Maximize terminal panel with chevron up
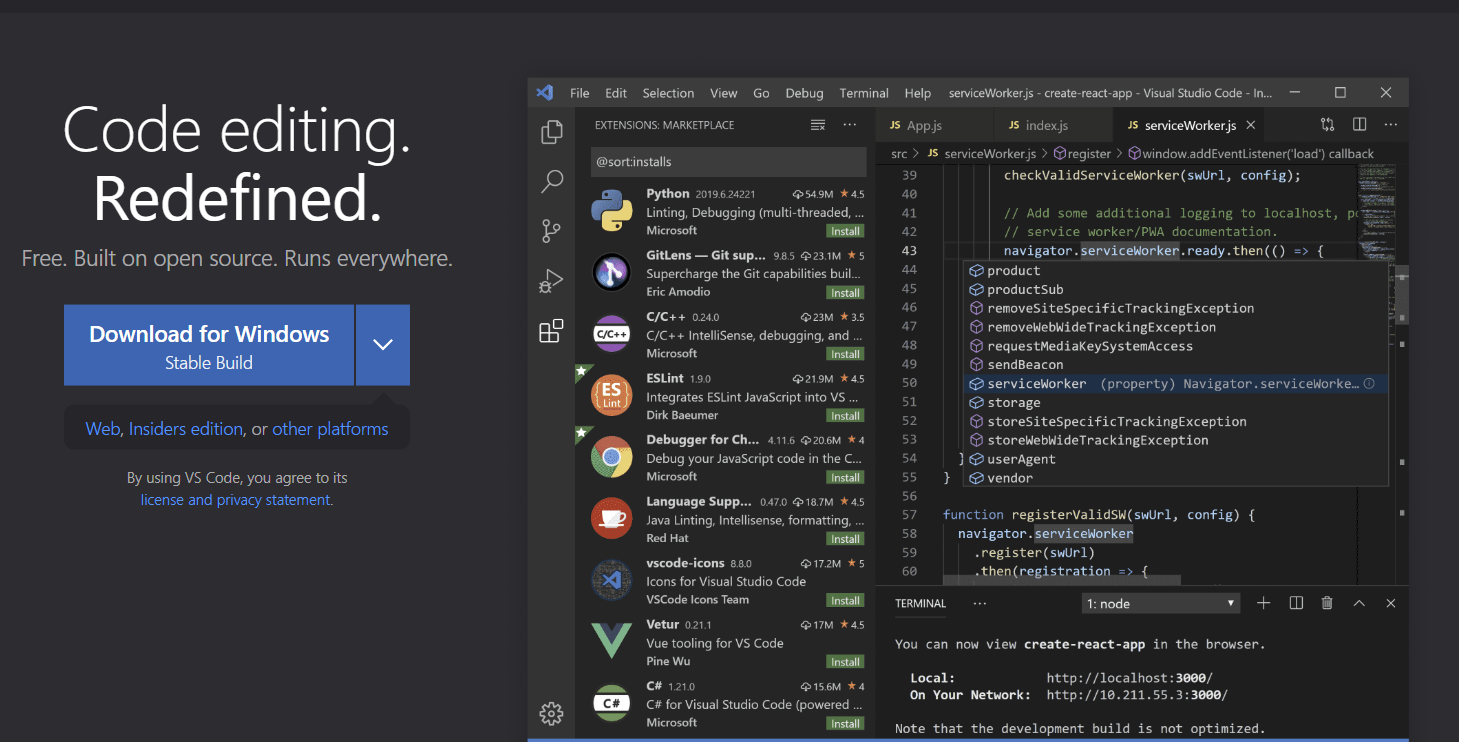 1359,603
